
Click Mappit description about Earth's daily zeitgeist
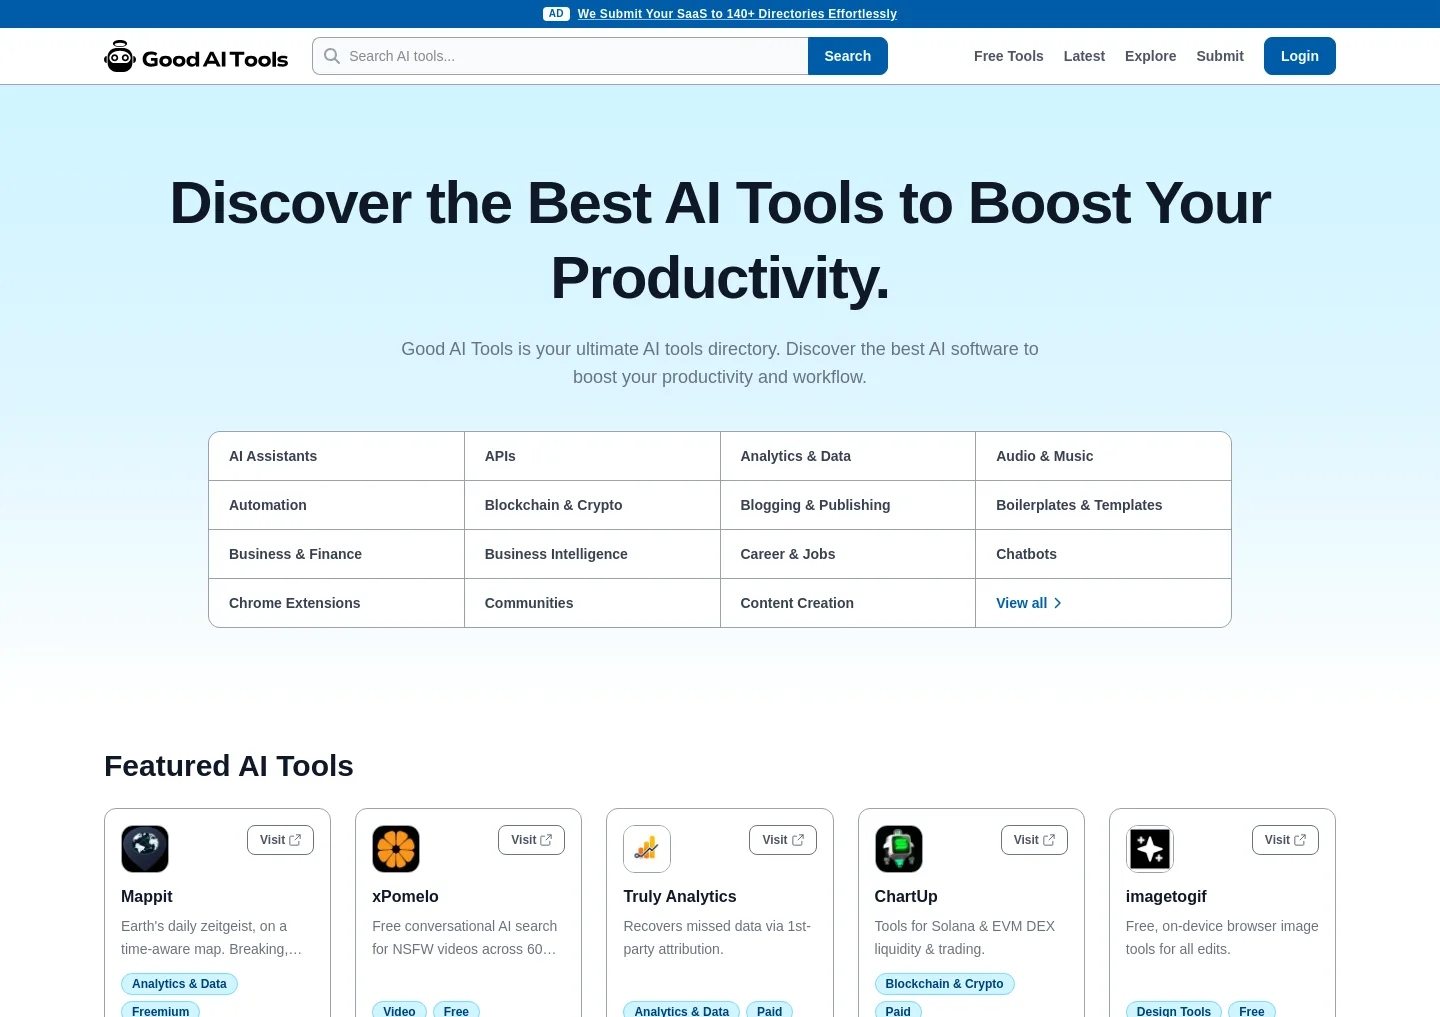pos(212,938)
